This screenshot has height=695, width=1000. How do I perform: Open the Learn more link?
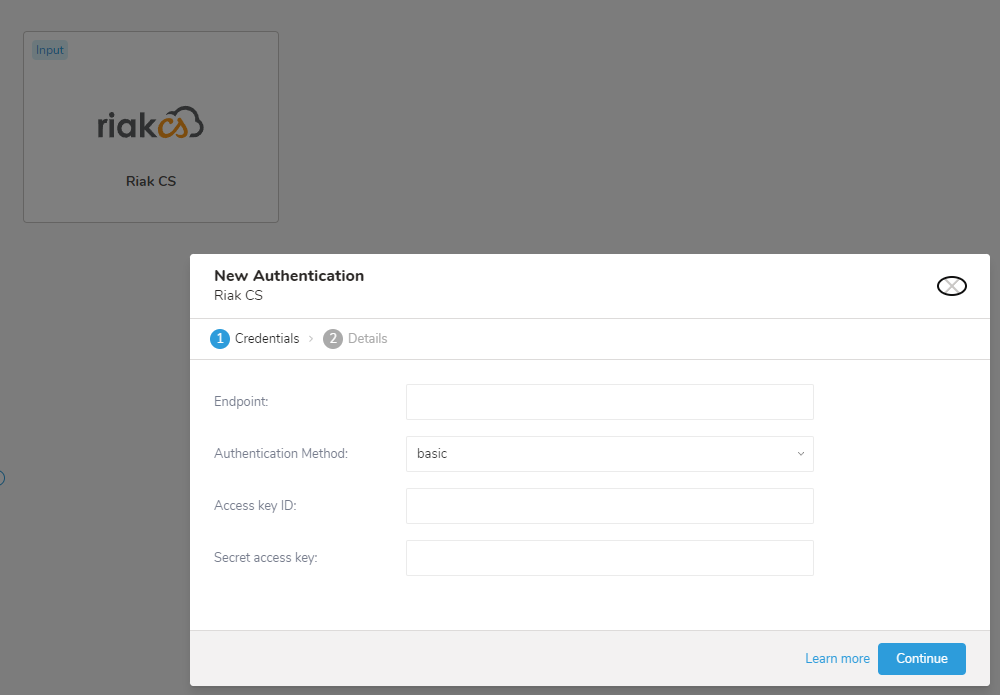coord(837,659)
